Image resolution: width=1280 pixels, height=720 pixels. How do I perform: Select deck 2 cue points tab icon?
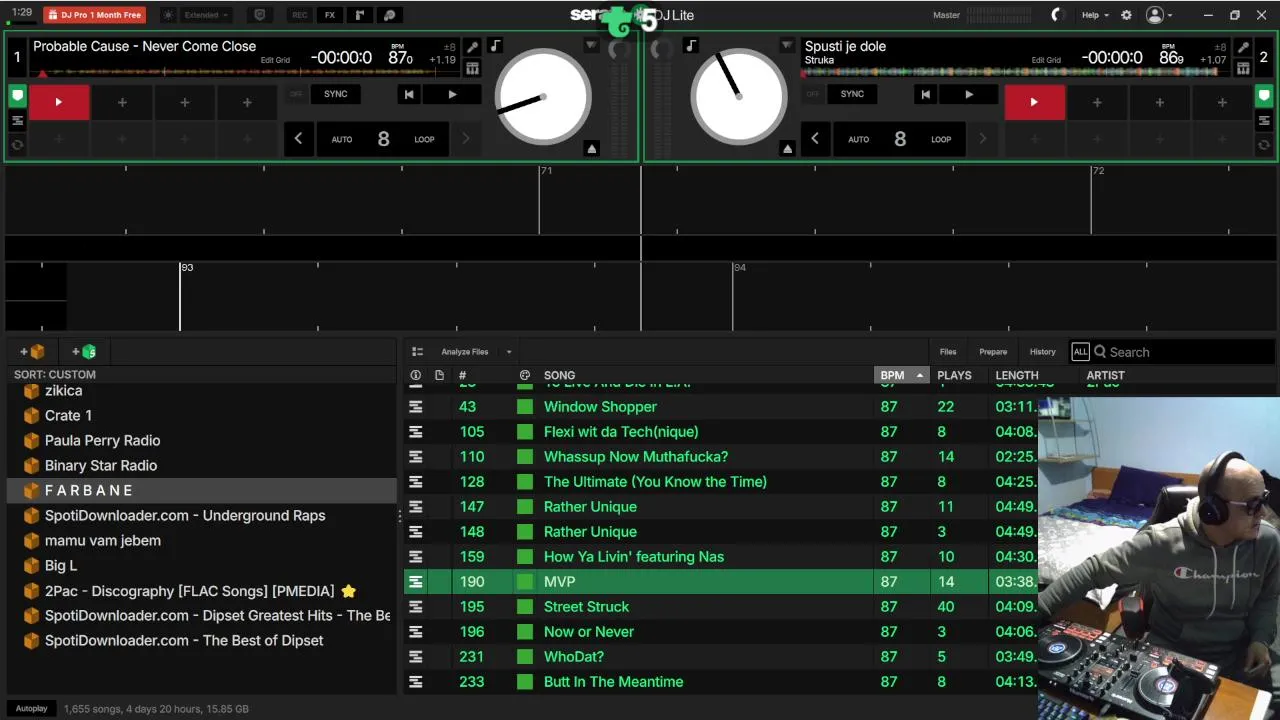coord(1264,97)
